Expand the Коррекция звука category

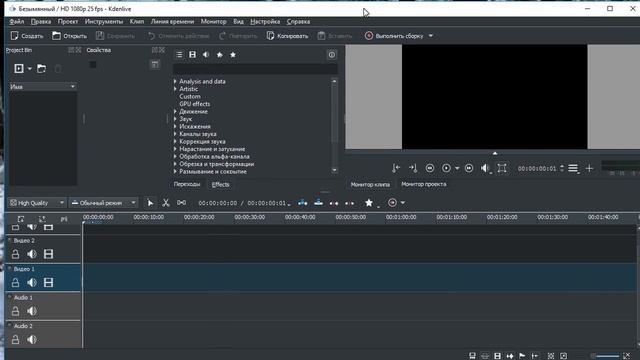[x=175, y=142]
